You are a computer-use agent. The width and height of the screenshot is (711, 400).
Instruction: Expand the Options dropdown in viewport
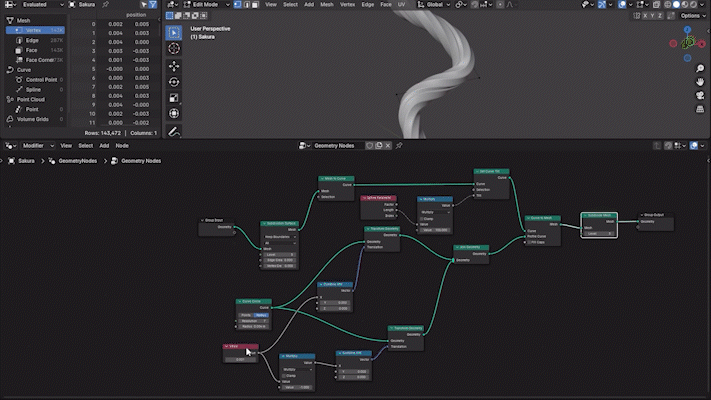[691, 16]
